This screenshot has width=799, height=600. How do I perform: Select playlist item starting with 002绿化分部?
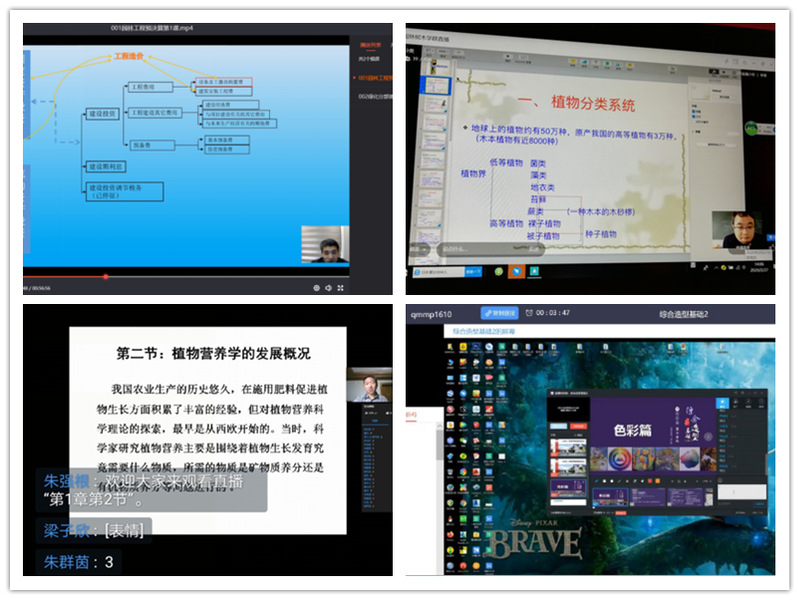[375, 96]
